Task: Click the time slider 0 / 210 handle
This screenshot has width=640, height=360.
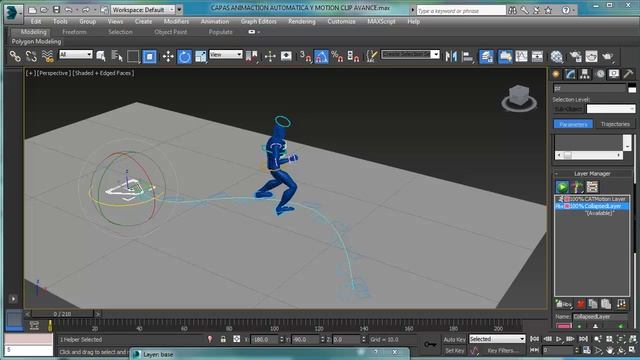Action: (x=62, y=314)
